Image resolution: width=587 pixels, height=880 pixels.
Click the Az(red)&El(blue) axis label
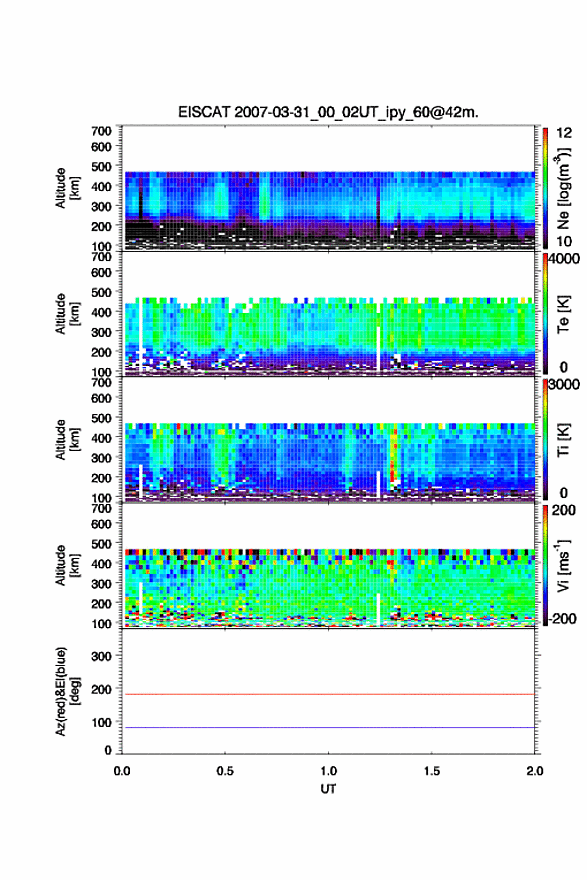67,691
